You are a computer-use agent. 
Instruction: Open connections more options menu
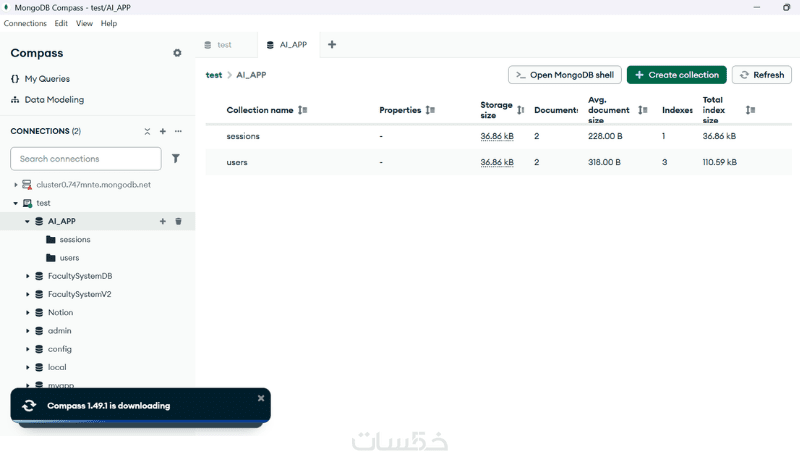coord(178,131)
